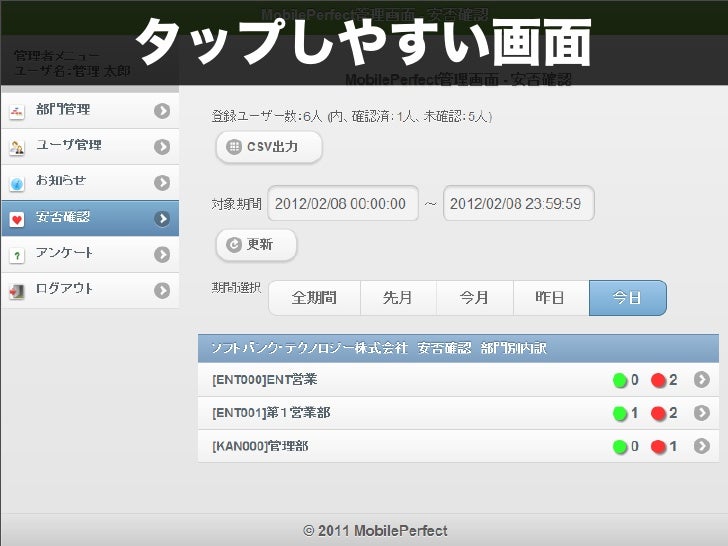Click arrow chevron on 安否確認 row
This screenshot has height=546, width=728.
tap(162, 218)
